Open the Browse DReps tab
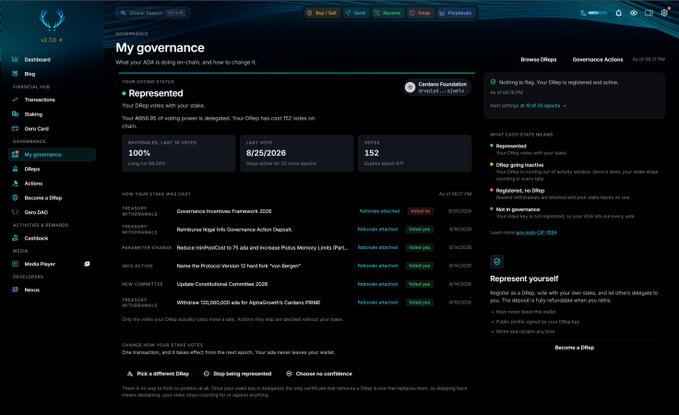This screenshot has width=679, height=415. coord(538,59)
